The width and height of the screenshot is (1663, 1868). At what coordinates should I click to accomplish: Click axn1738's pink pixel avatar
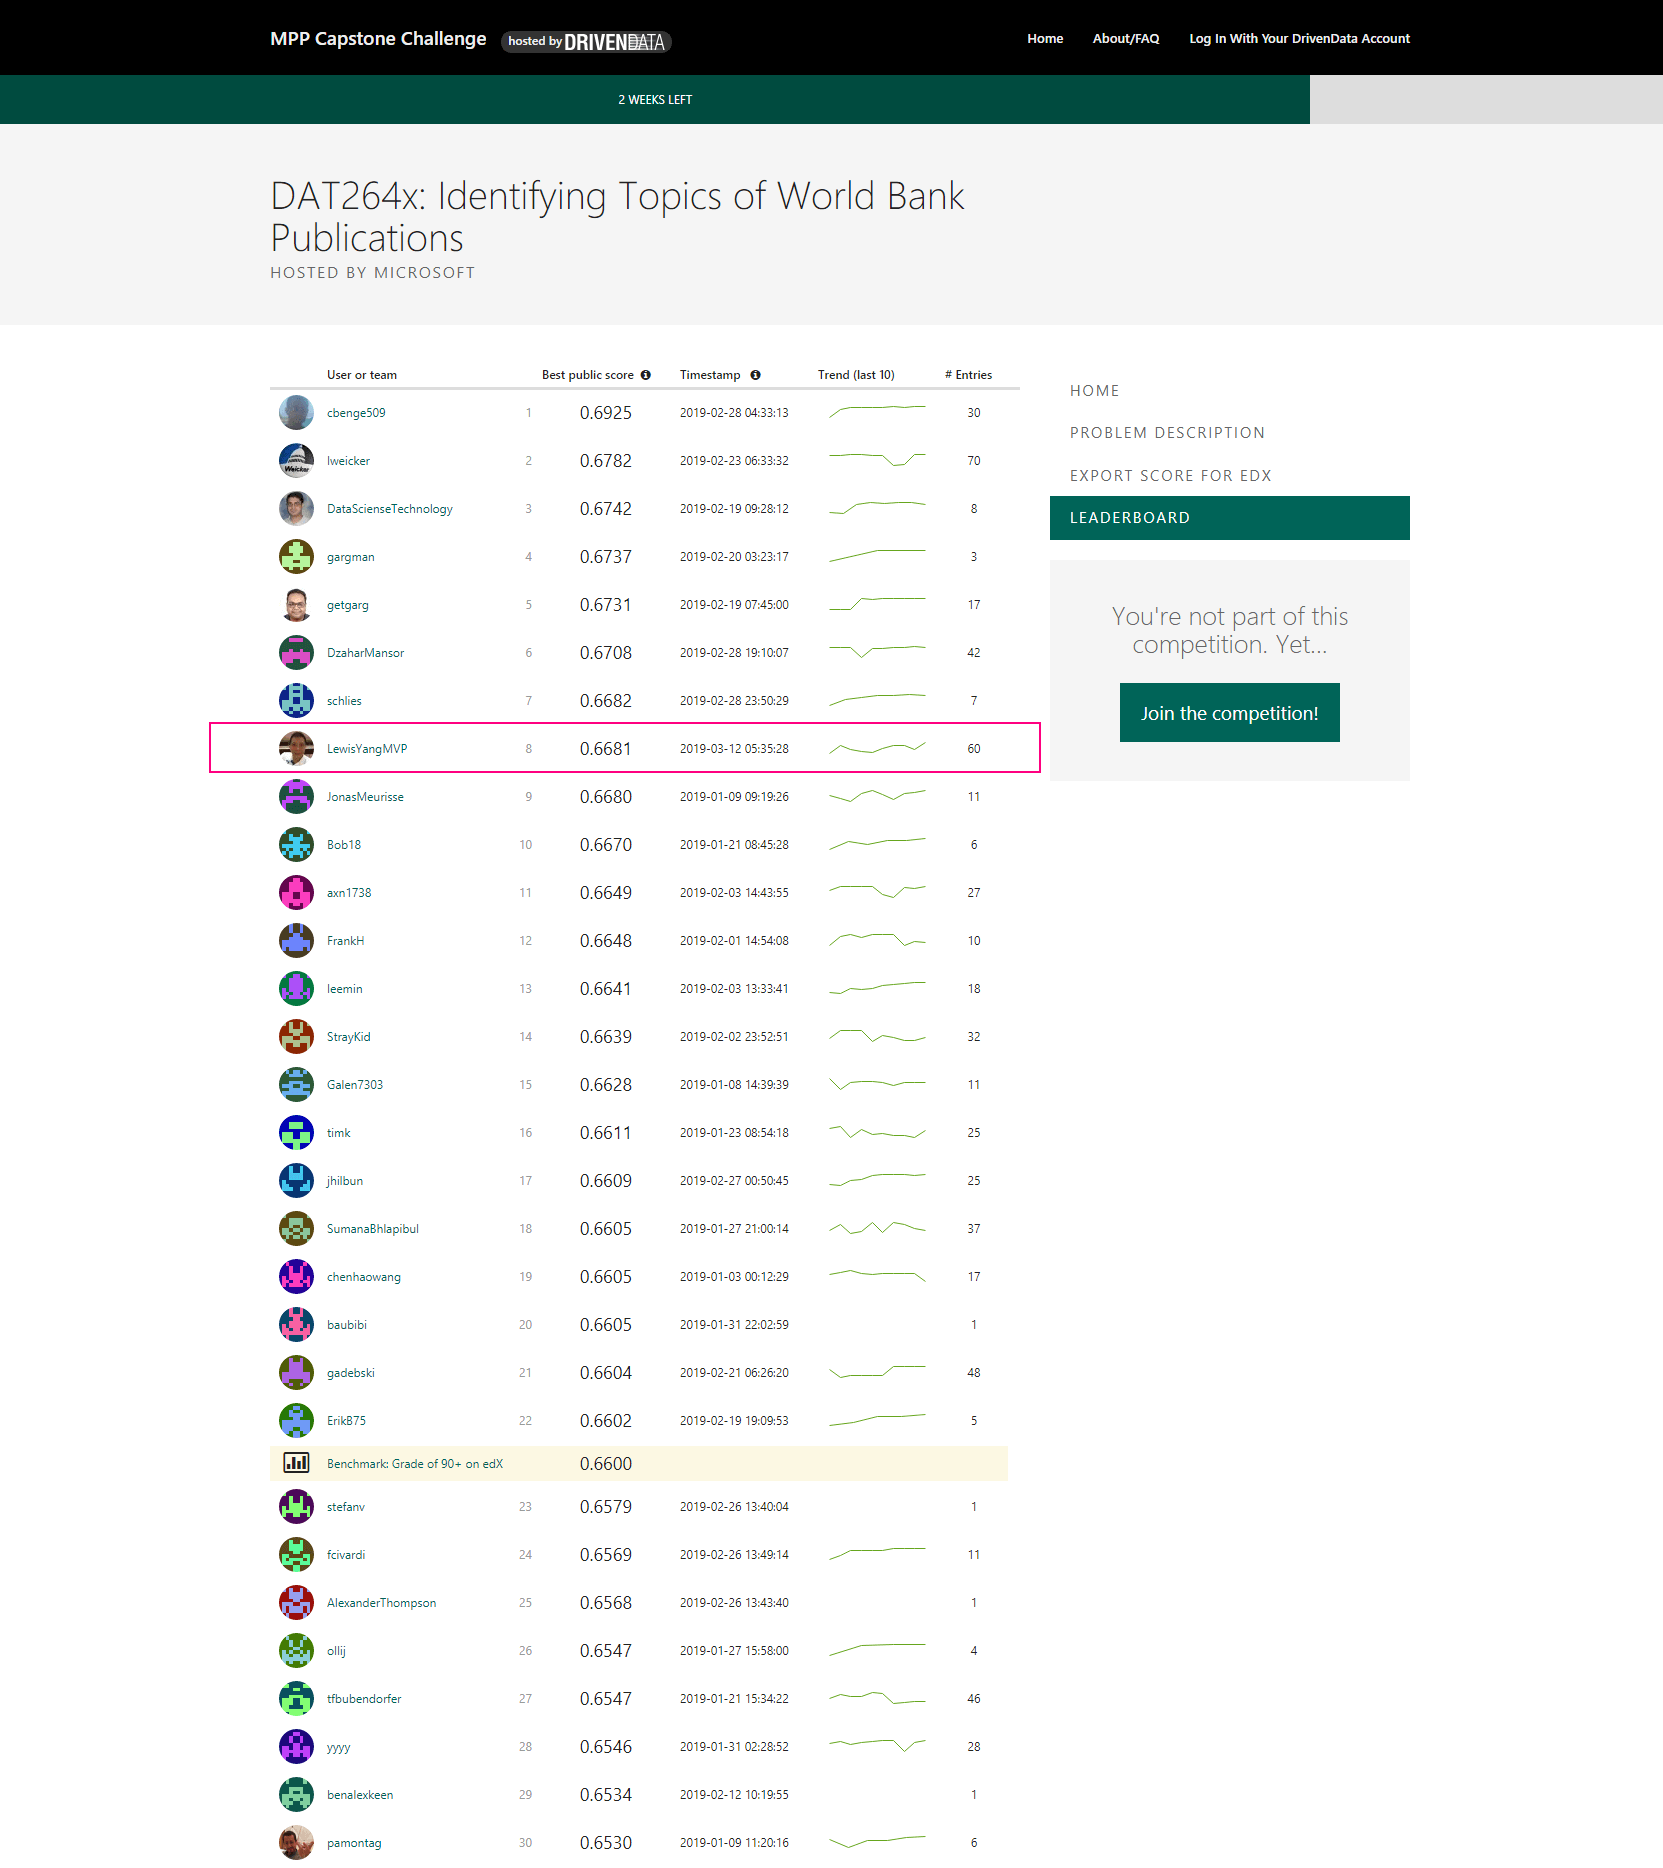(296, 892)
